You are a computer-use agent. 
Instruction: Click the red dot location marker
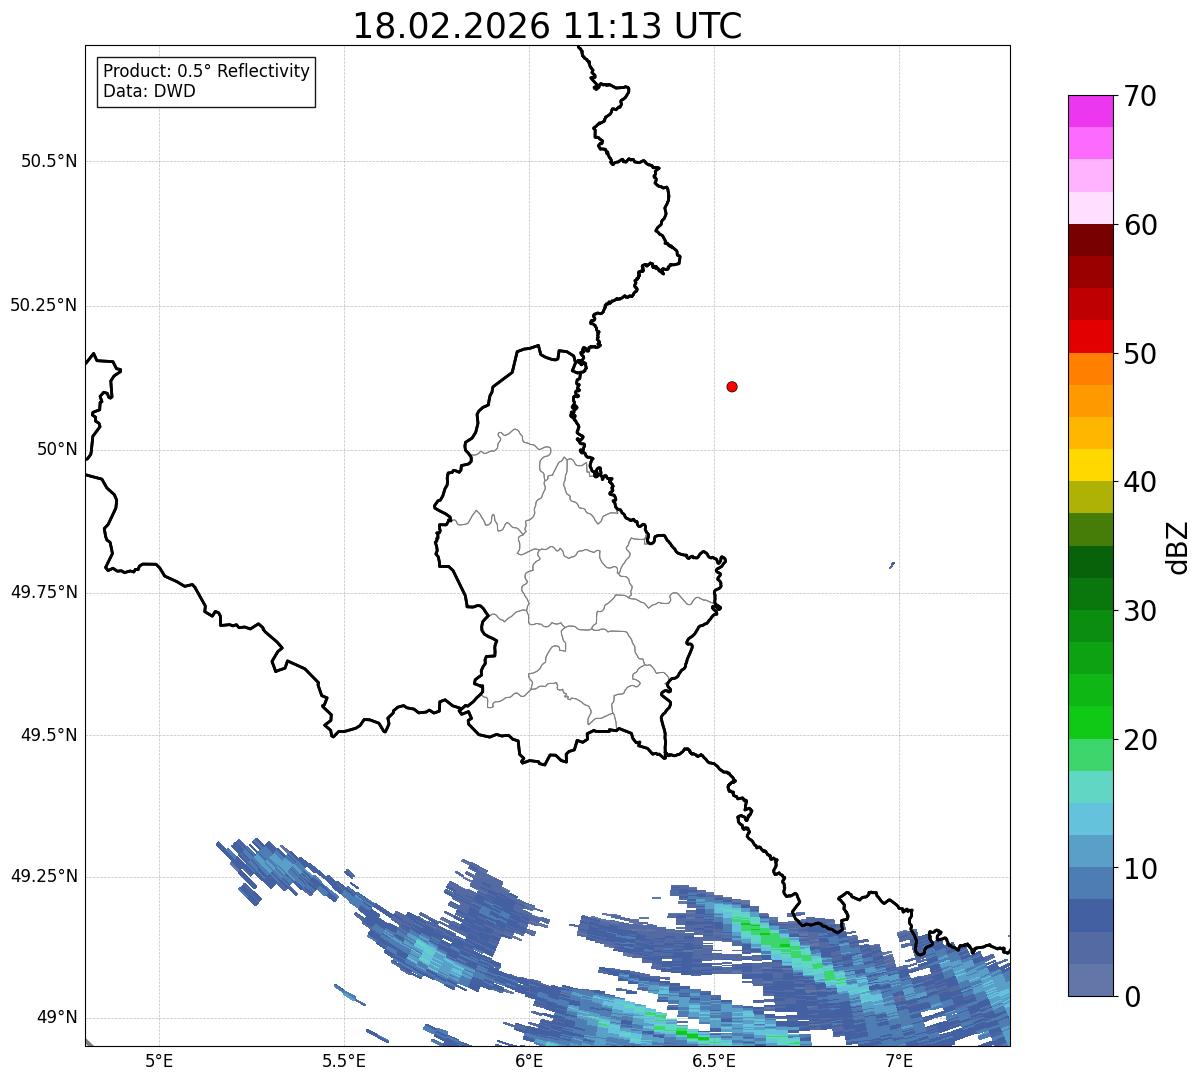tap(732, 386)
